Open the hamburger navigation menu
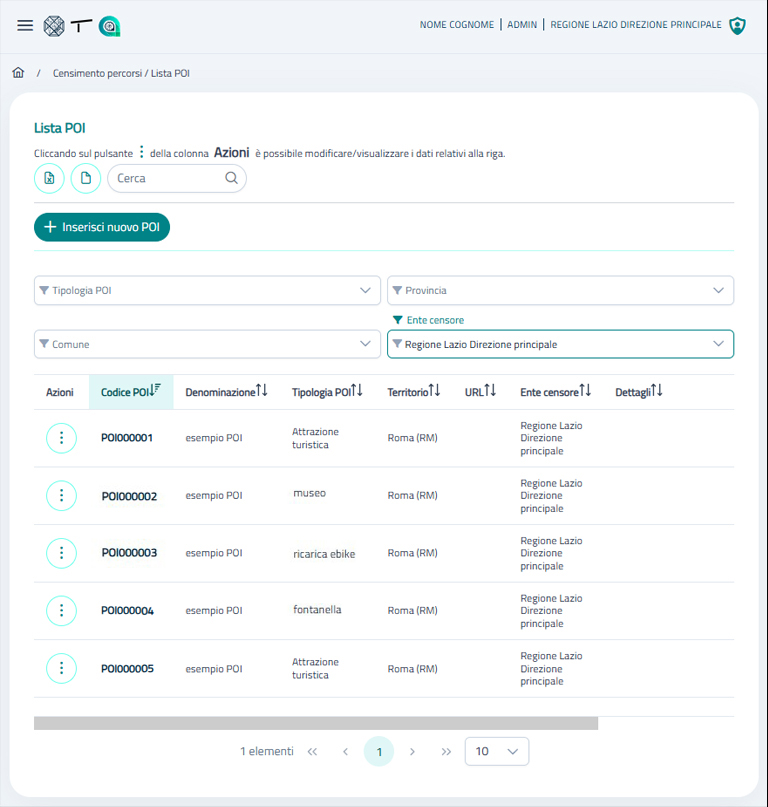768x807 pixels. pyautogui.click(x=25, y=26)
